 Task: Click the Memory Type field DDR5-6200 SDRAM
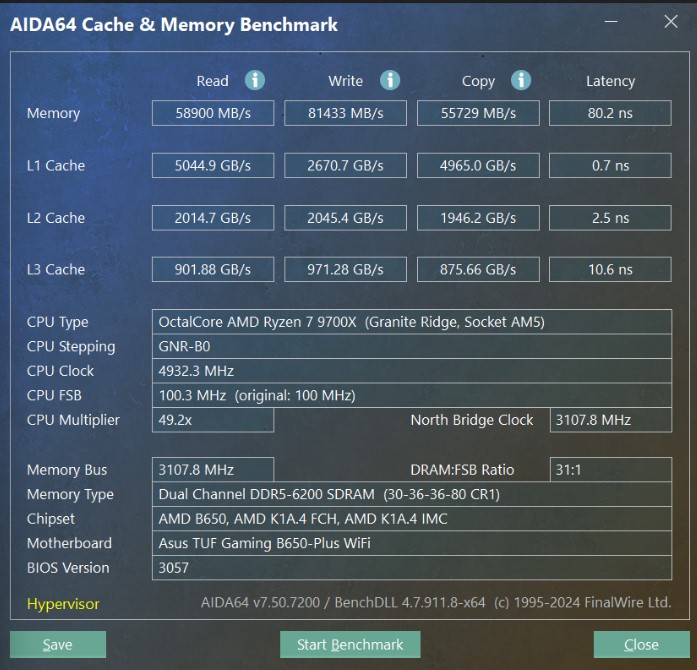point(412,494)
